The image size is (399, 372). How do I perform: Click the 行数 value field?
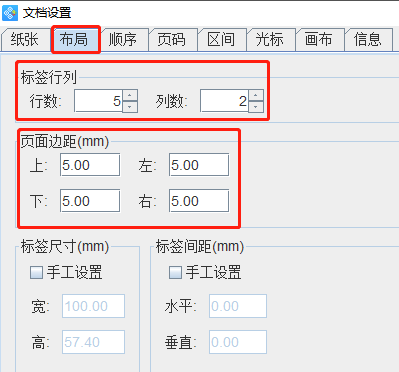(99, 101)
